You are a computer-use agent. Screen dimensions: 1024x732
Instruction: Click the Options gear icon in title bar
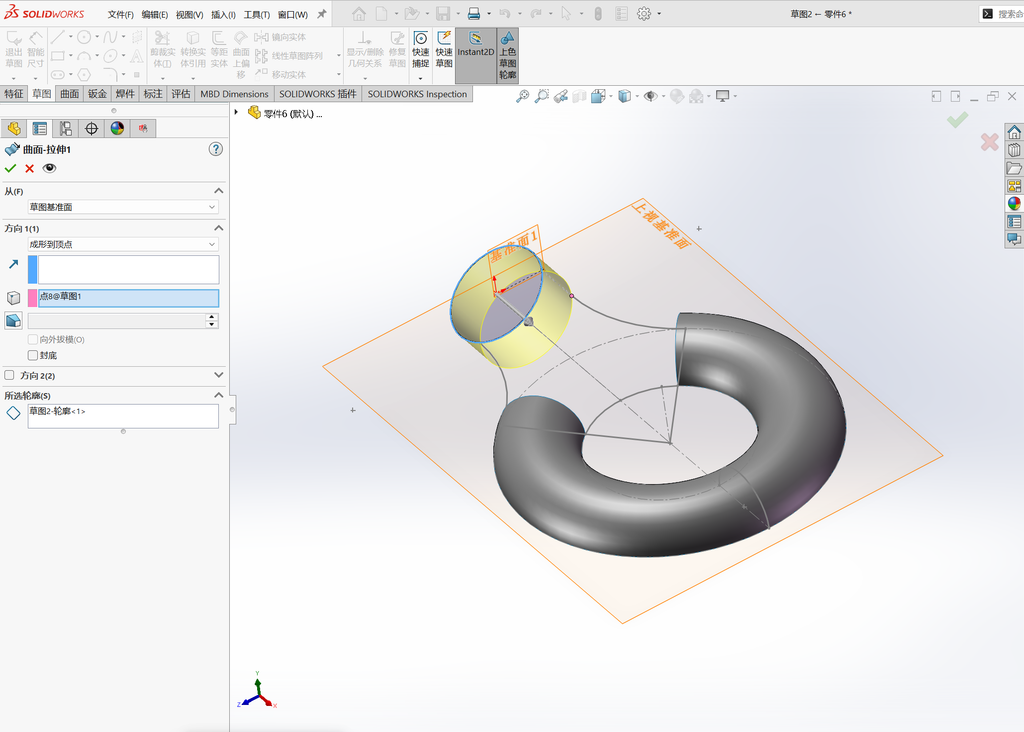coord(644,14)
